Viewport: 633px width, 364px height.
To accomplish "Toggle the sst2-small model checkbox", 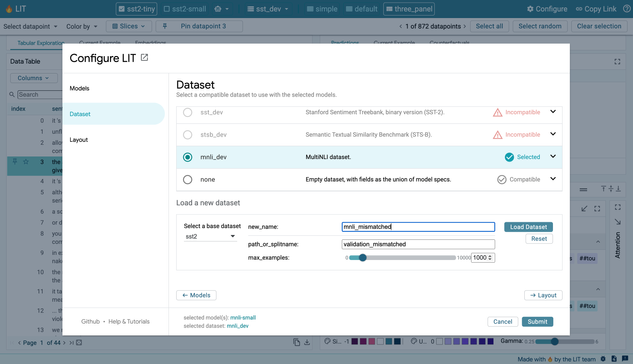I will [x=167, y=9].
